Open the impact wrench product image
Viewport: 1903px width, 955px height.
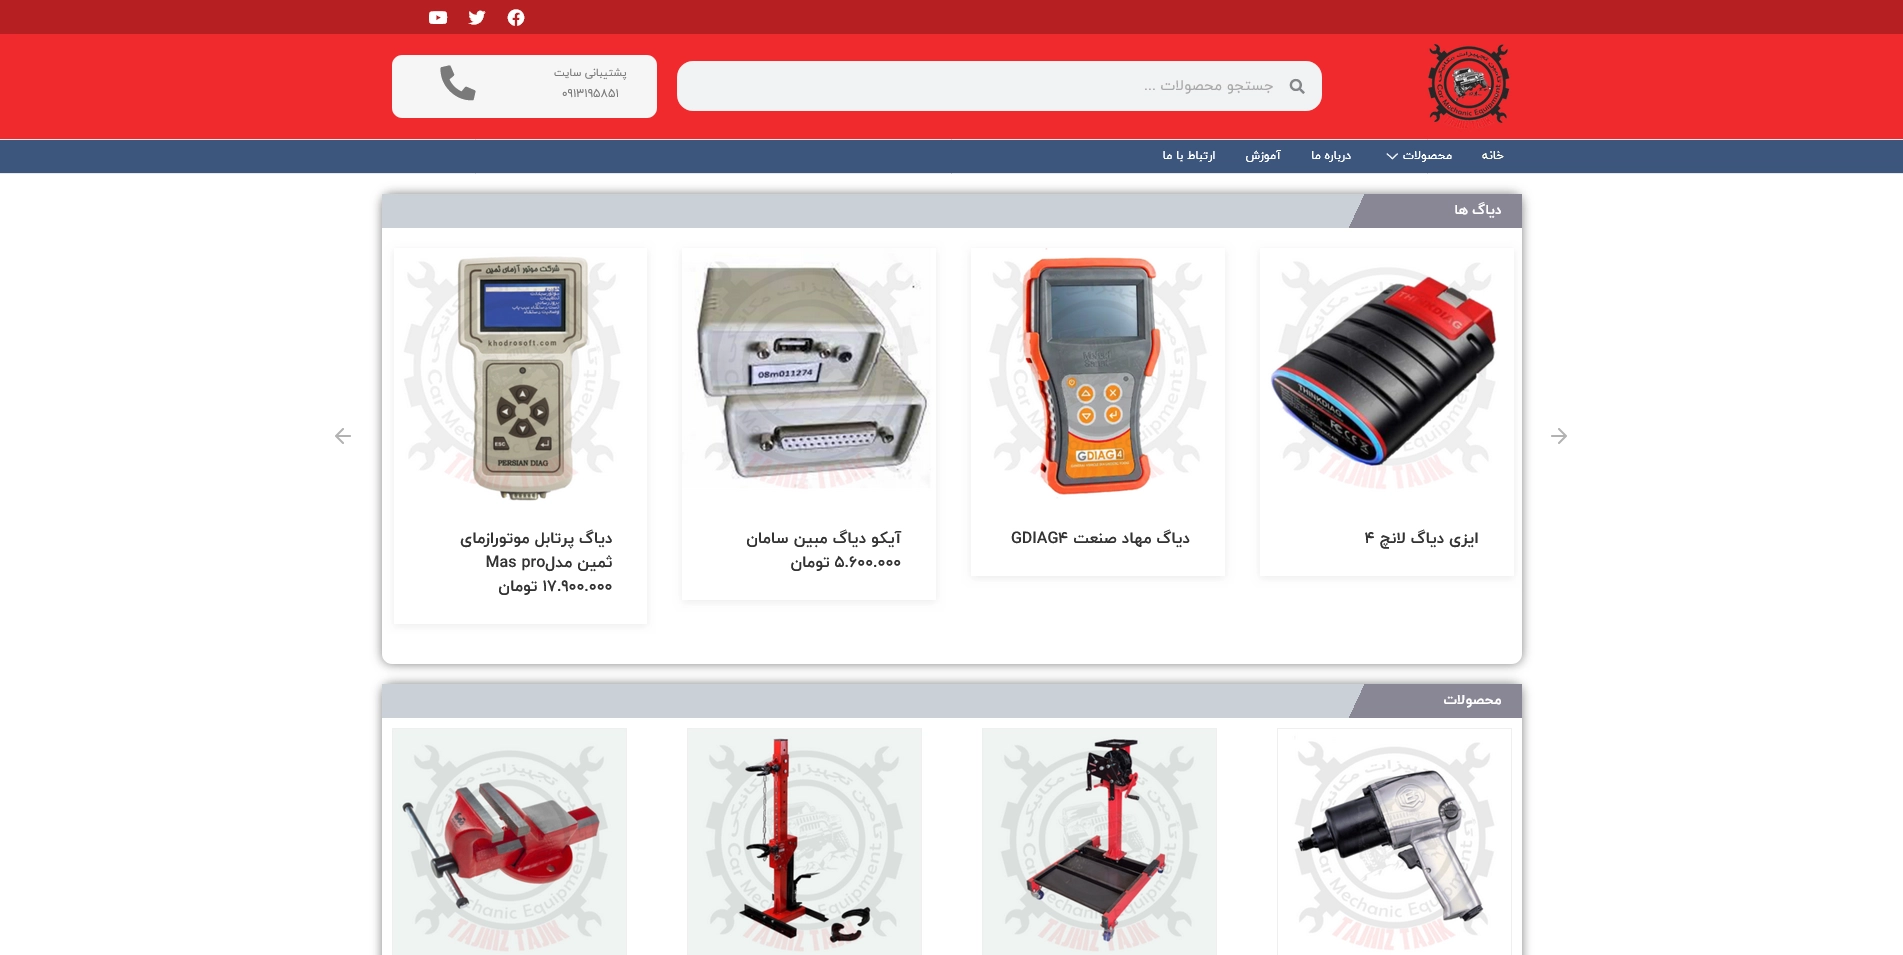click(1394, 842)
